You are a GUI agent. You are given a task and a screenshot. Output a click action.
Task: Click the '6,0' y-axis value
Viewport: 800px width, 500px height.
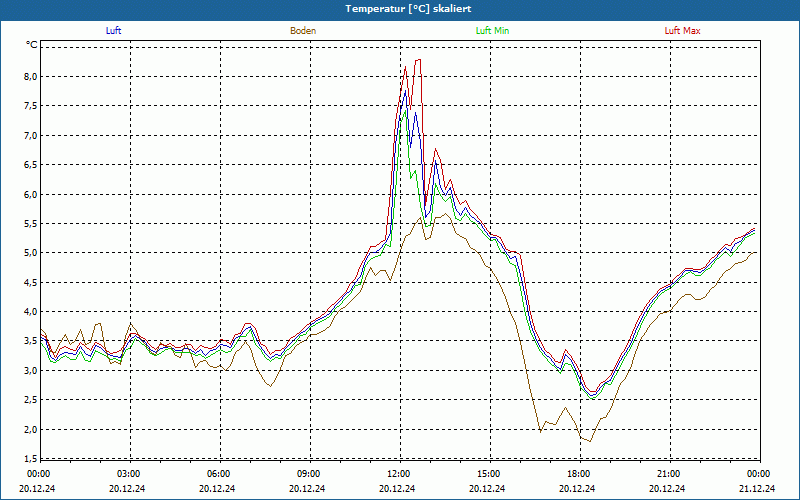(31, 194)
